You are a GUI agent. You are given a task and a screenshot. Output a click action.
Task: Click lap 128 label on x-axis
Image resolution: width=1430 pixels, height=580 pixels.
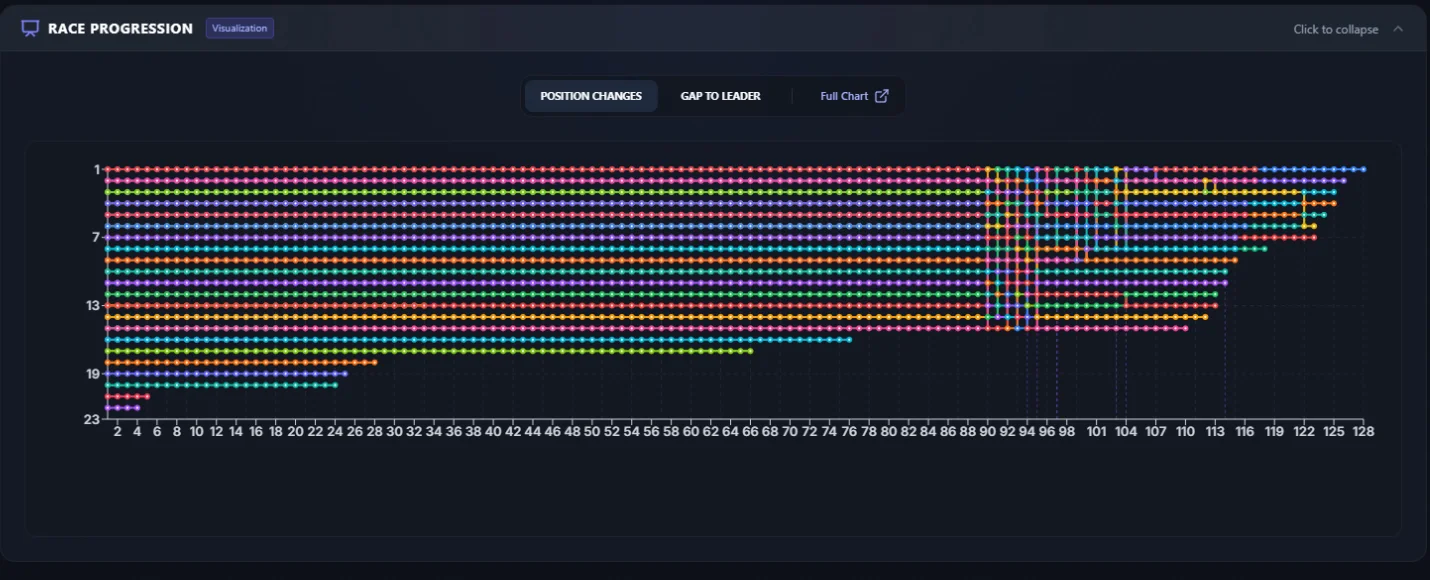tap(1363, 432)
